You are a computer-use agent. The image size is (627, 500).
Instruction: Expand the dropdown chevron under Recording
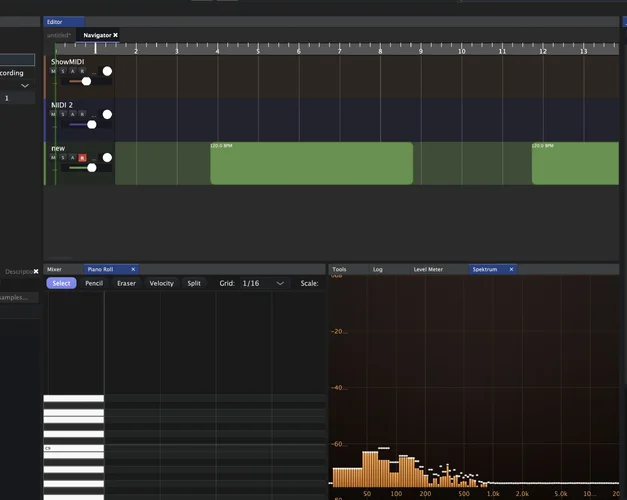[x=25, y=86]
